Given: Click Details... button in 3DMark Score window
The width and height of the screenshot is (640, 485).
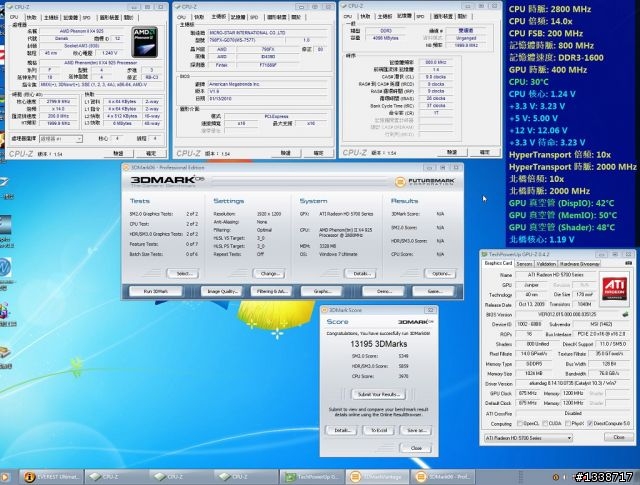Looking at the screenshot, I should pyautogui.click(x=341, y=430).
